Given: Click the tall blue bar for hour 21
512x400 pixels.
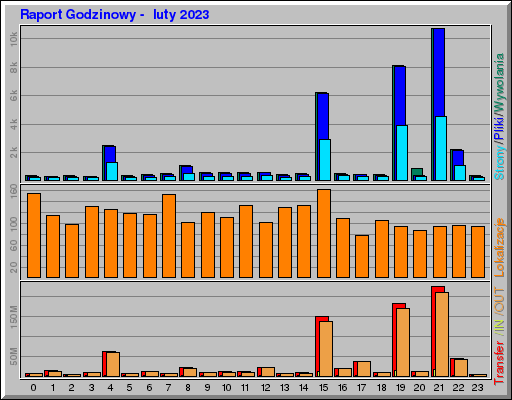Looking at the screenshot, I should (439, 72).
